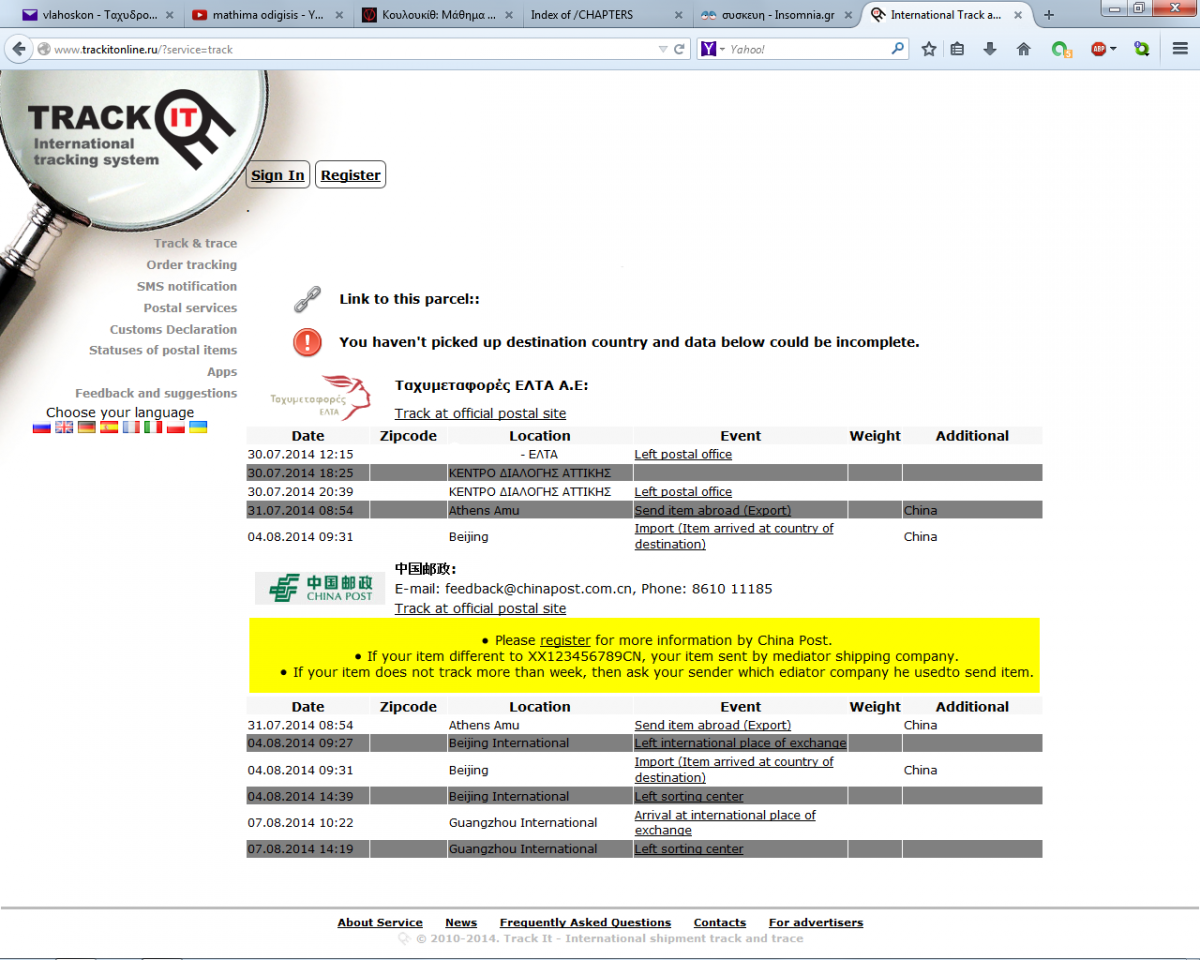
Task: Choose the German flag language
Action: click(87, 427)
